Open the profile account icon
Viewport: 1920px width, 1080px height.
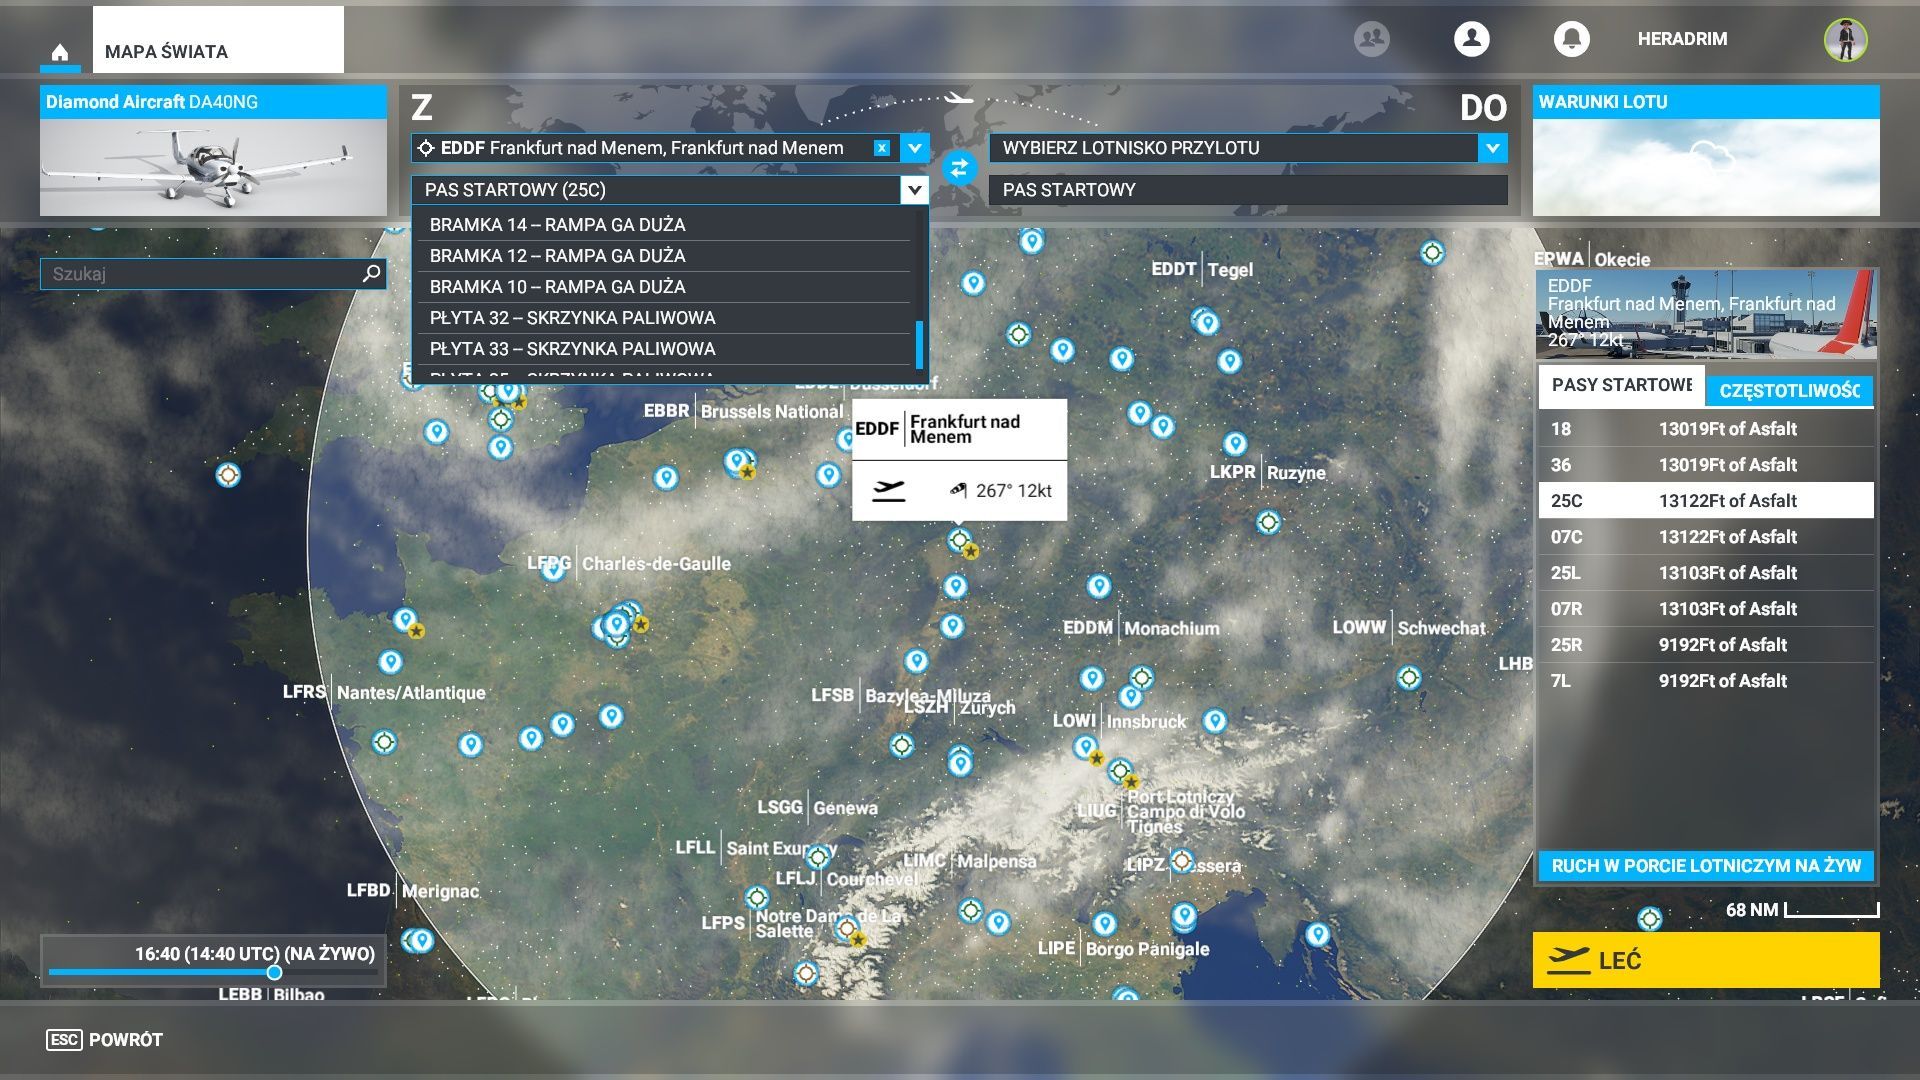coord(1471,39)
